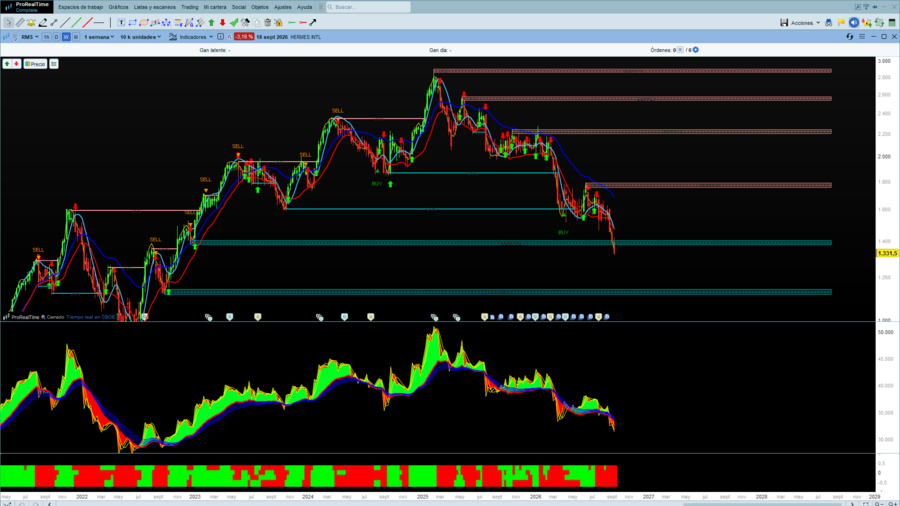900x506 pixels.
Task: Open the orders settings gear icon
Action: pyautogui.click(x=696, y=50)
